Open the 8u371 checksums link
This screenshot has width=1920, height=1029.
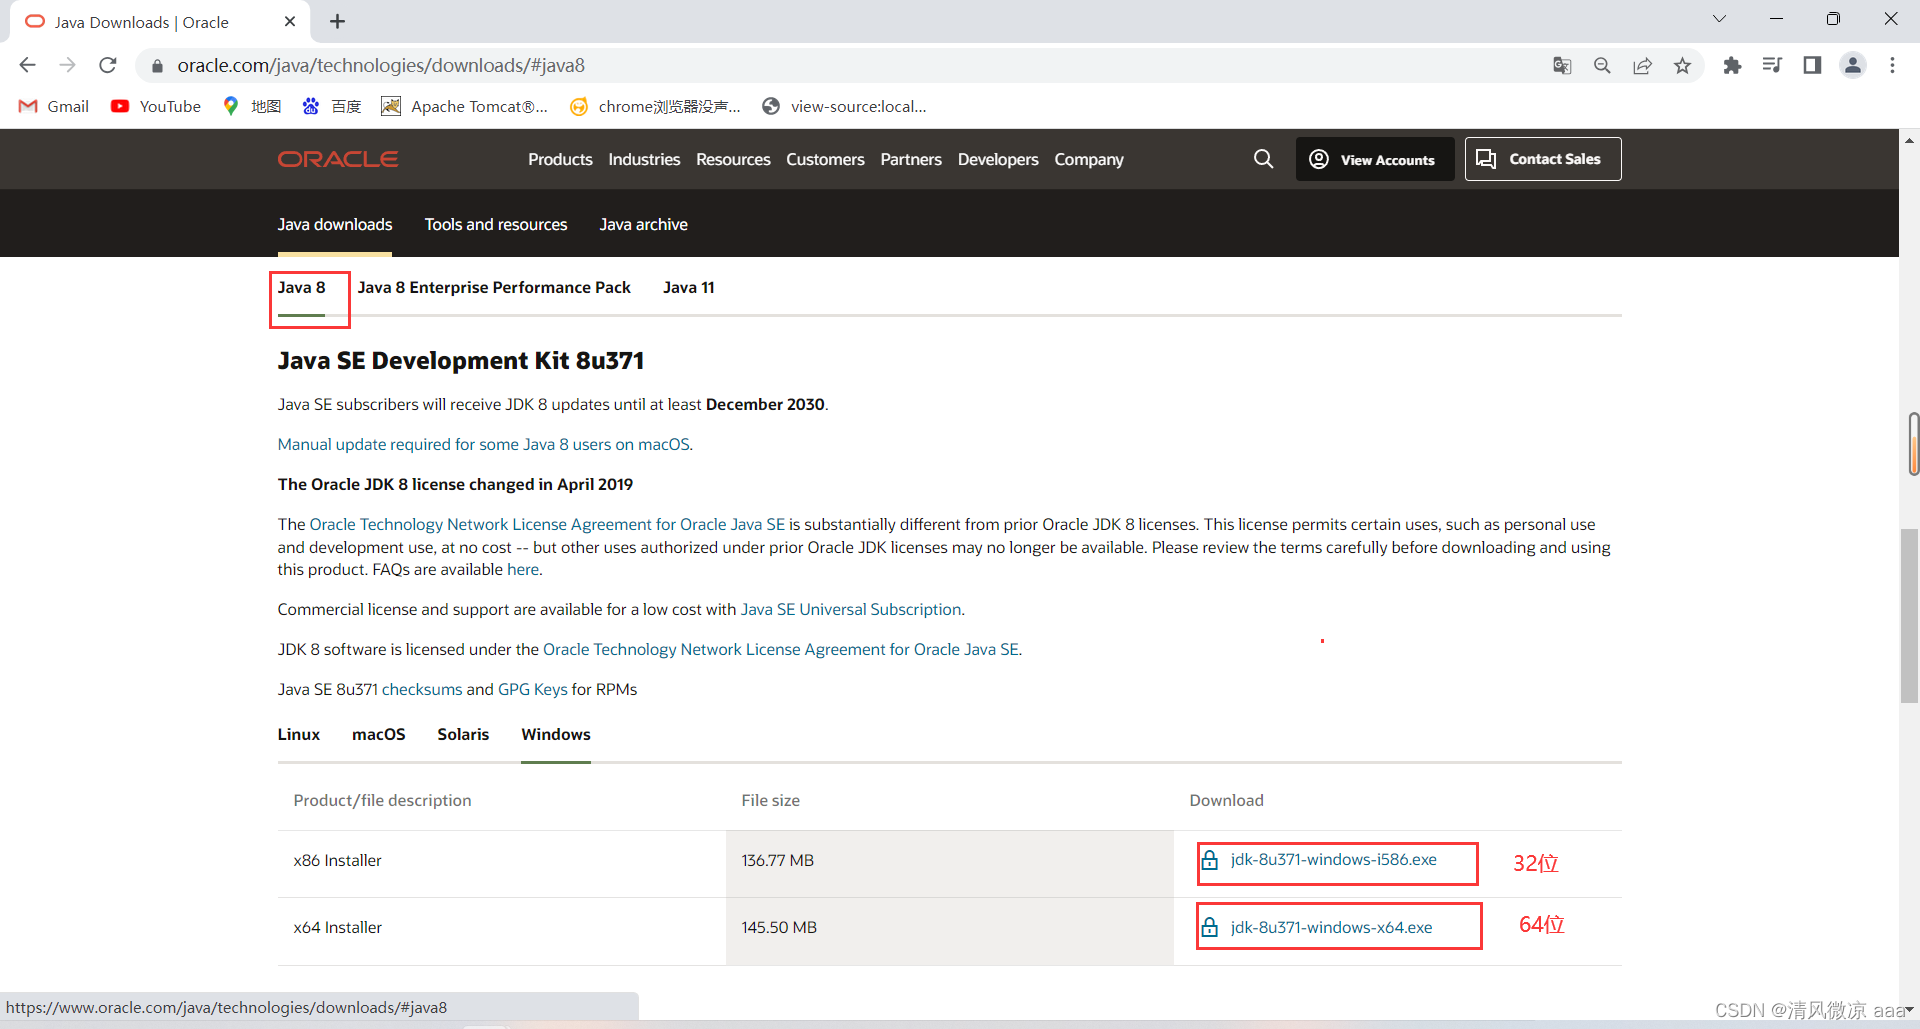422,689
